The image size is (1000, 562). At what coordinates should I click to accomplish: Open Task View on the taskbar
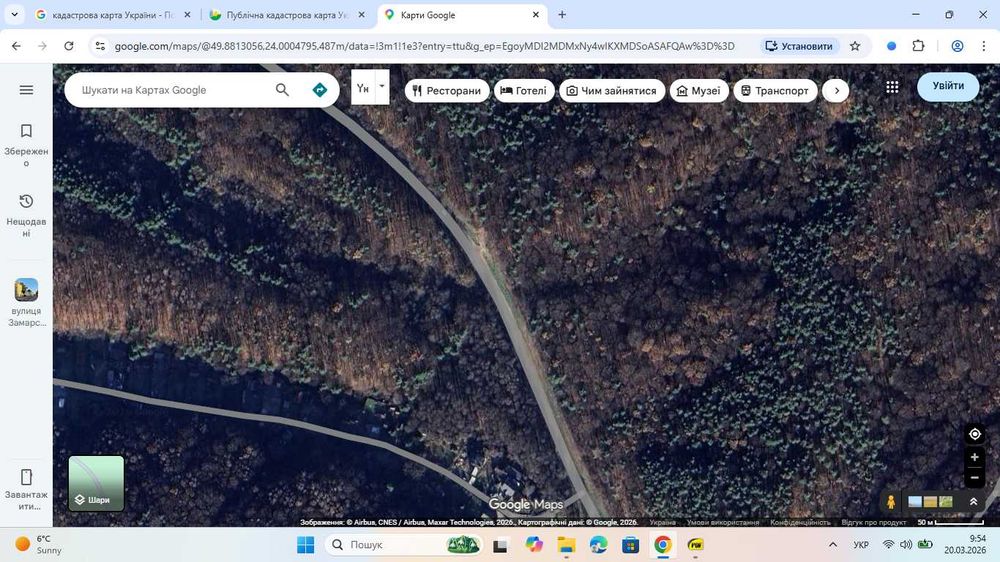(x=500, y=545)
